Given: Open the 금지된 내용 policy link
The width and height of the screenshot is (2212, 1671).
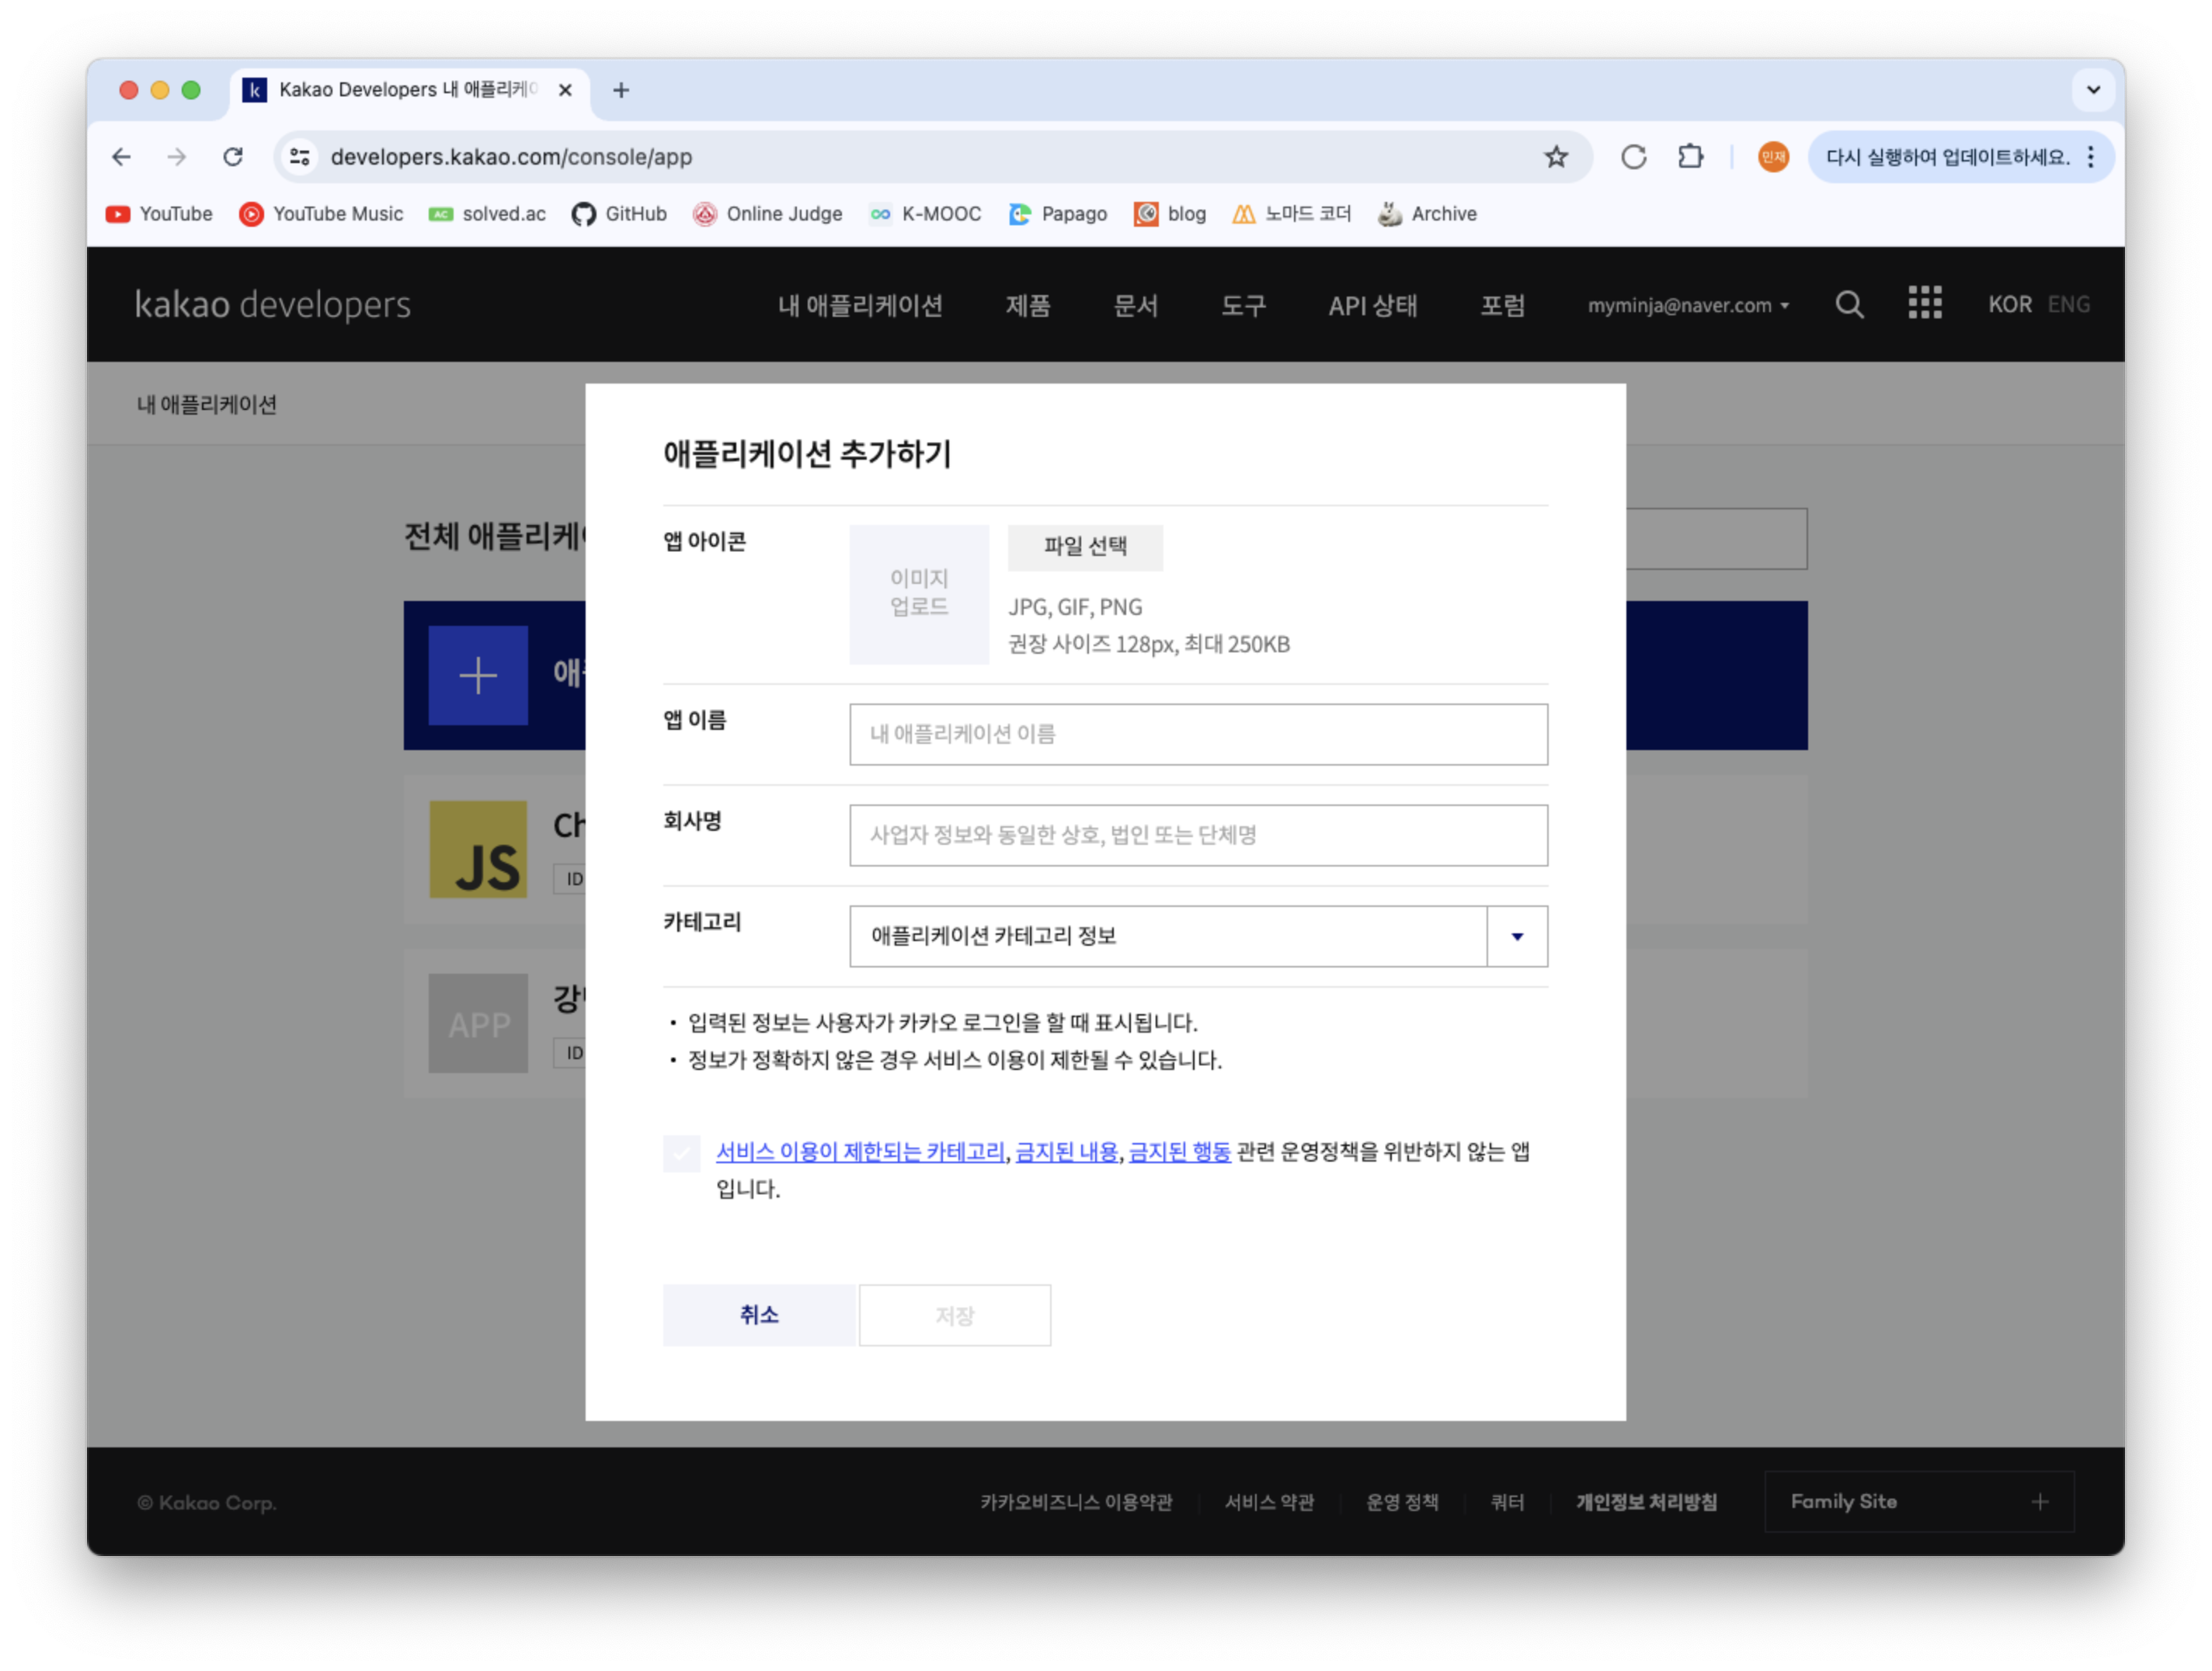Looking at the screenshot, I should pos(1066,1152).
